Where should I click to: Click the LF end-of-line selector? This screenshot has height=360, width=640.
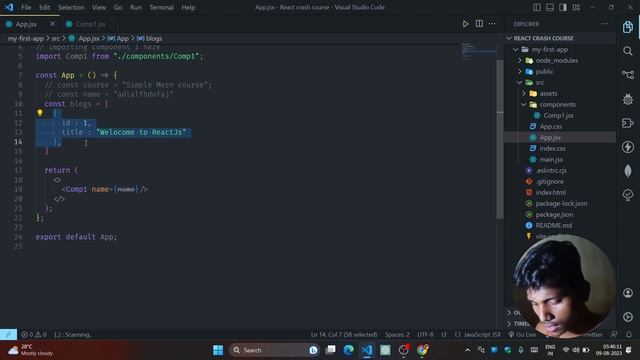point(444,334)
